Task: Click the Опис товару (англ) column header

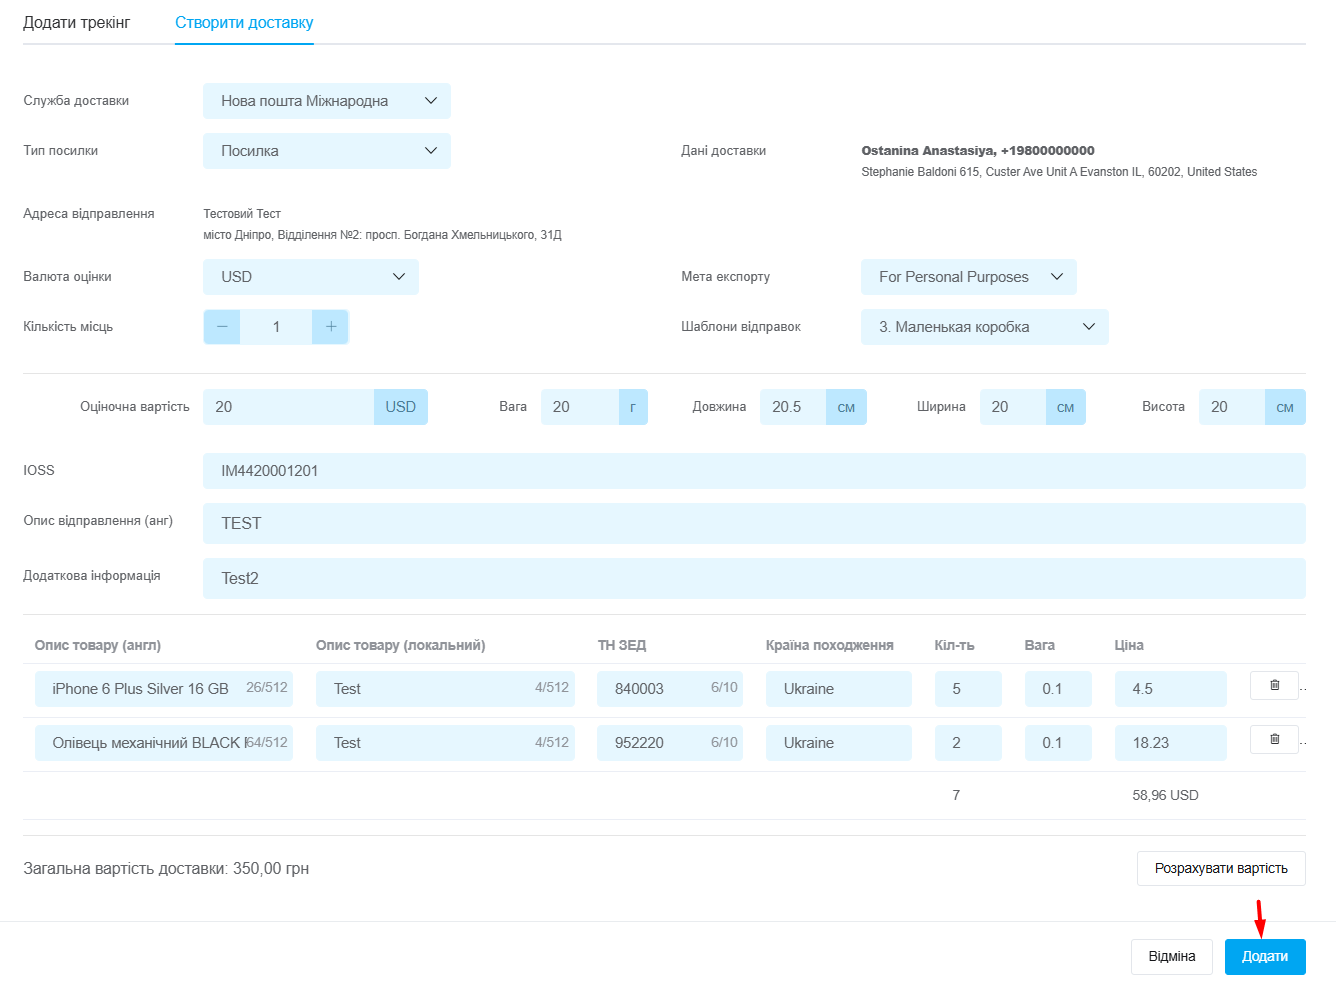Action: click(x=98, y=645)
